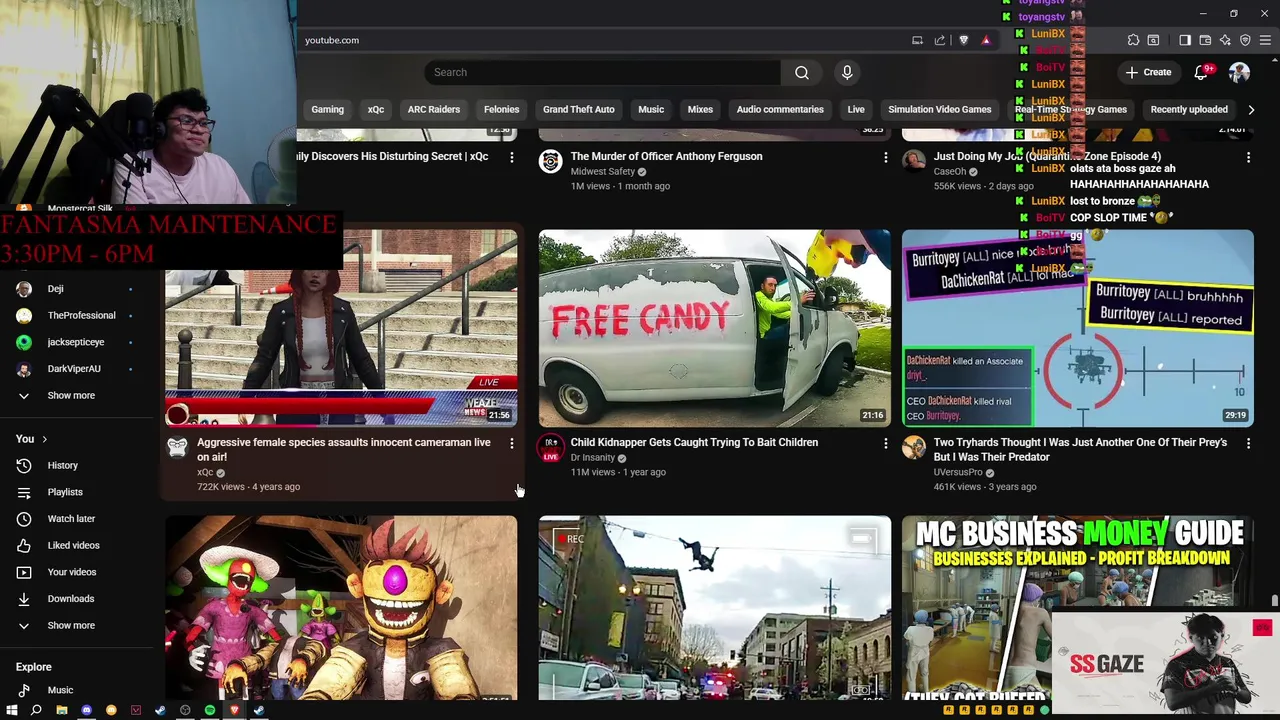Open options for Just Doing My Job video
Viewport: 1280px width, 720px height.
click(x=1248, y=157)
